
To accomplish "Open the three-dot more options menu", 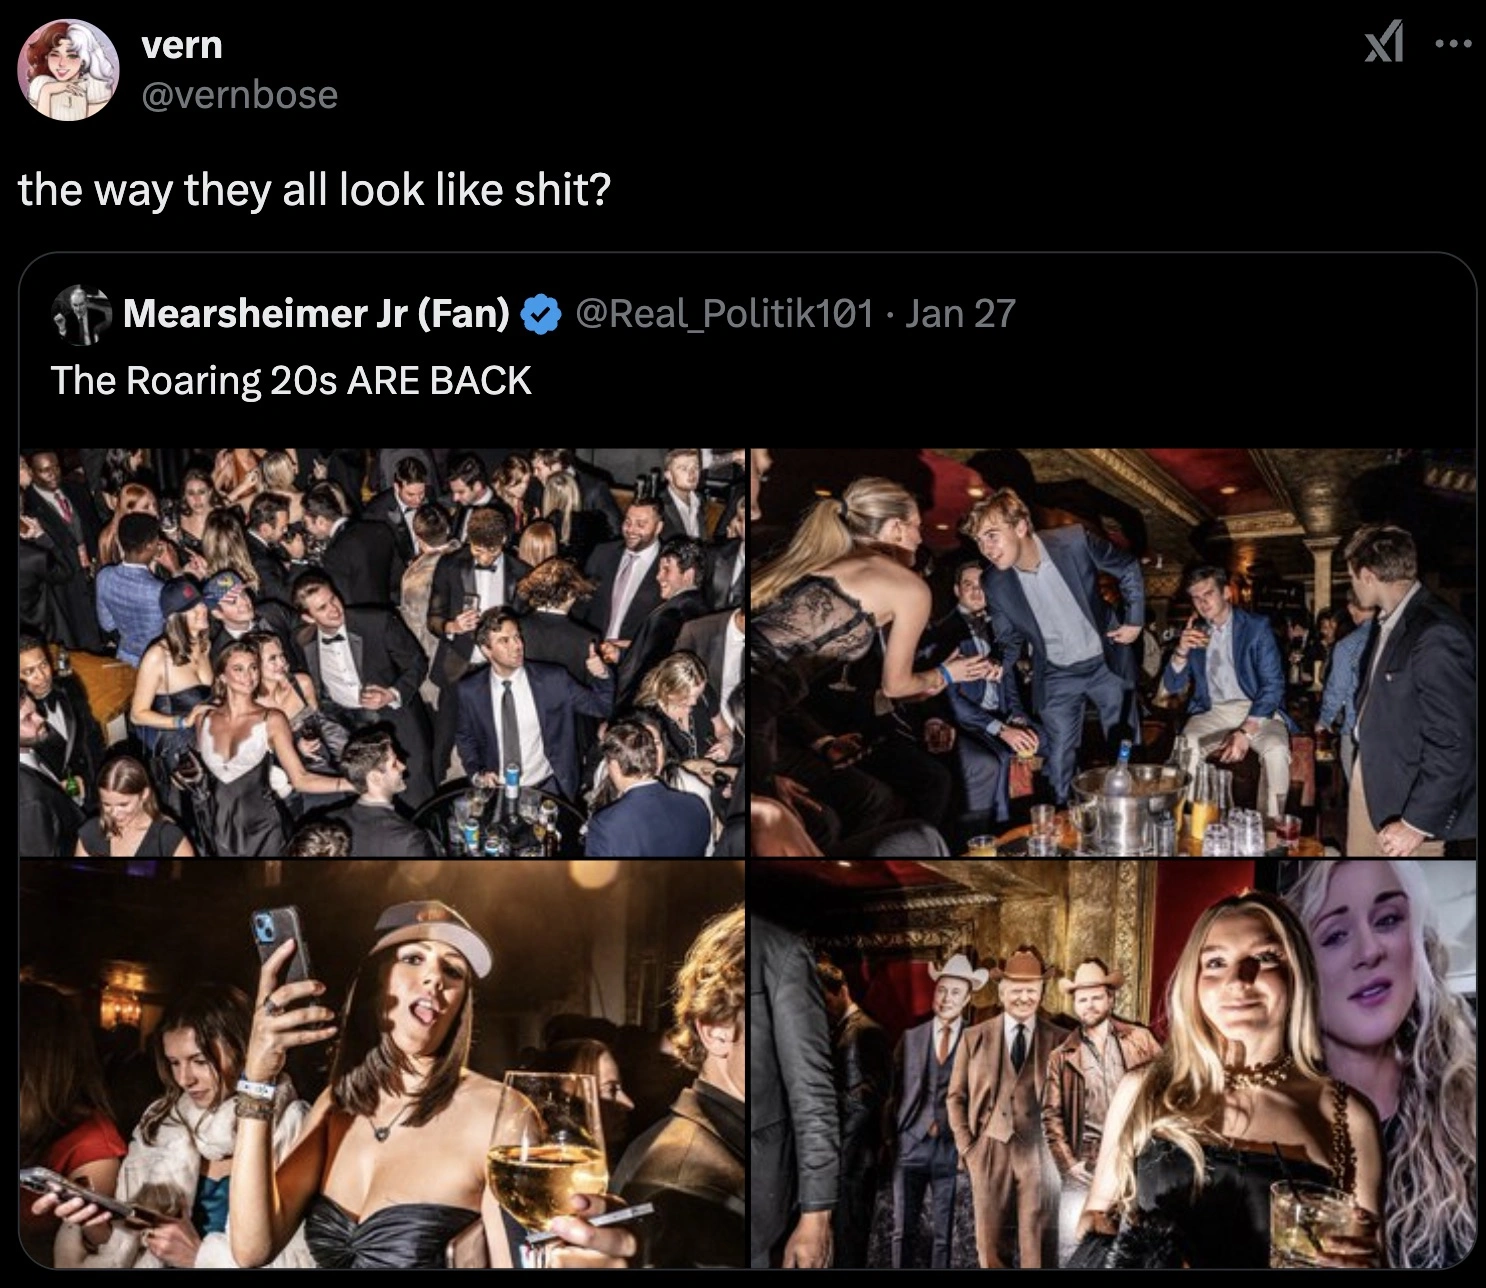I will [x=1453, y=45].
